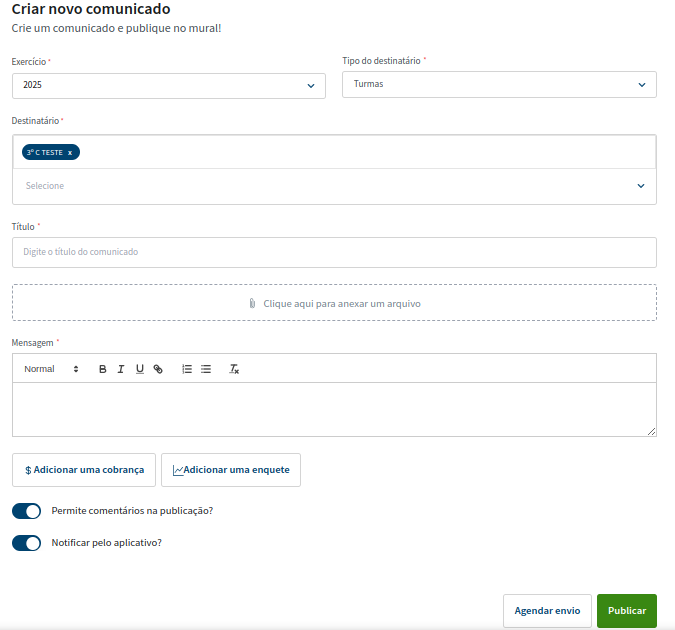Open the Selecione destinatário dropdown
This screenshot has height=630, width=675.
point(334,186)
